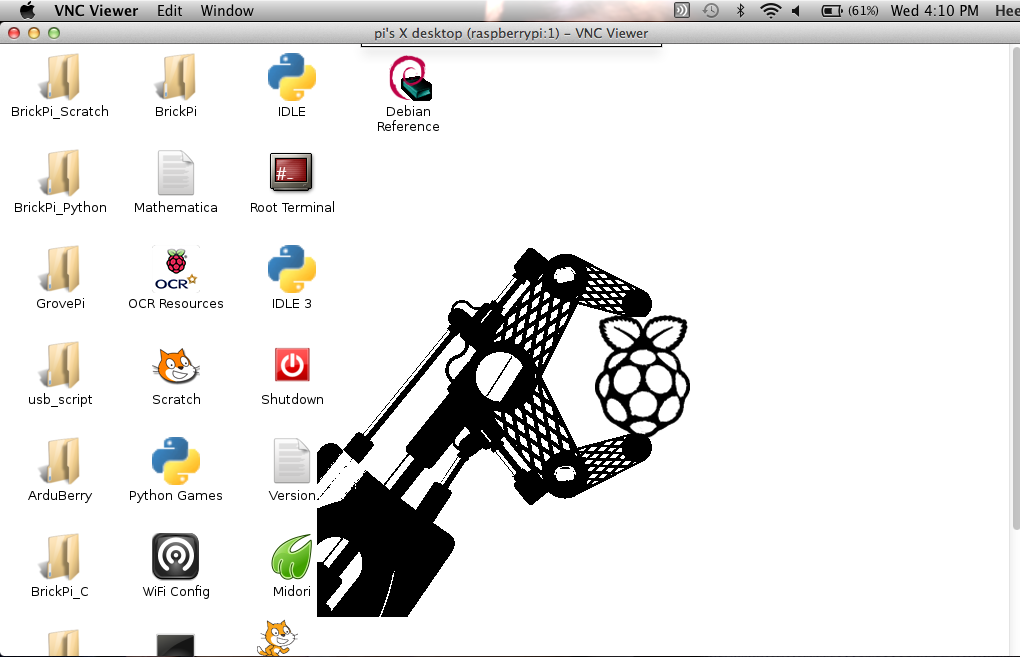Viewport: 1020px width, 657px height.
Task: Open the Mathematica file icon
Action: pyautogui.click(x=176, y=173)
